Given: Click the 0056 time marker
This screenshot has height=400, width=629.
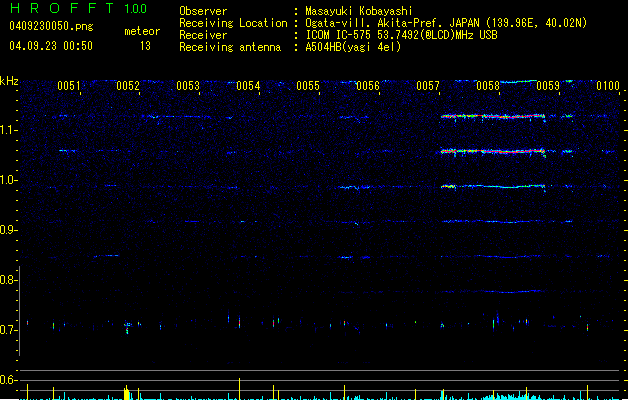Looking at the screenshot, I should 368,86.
